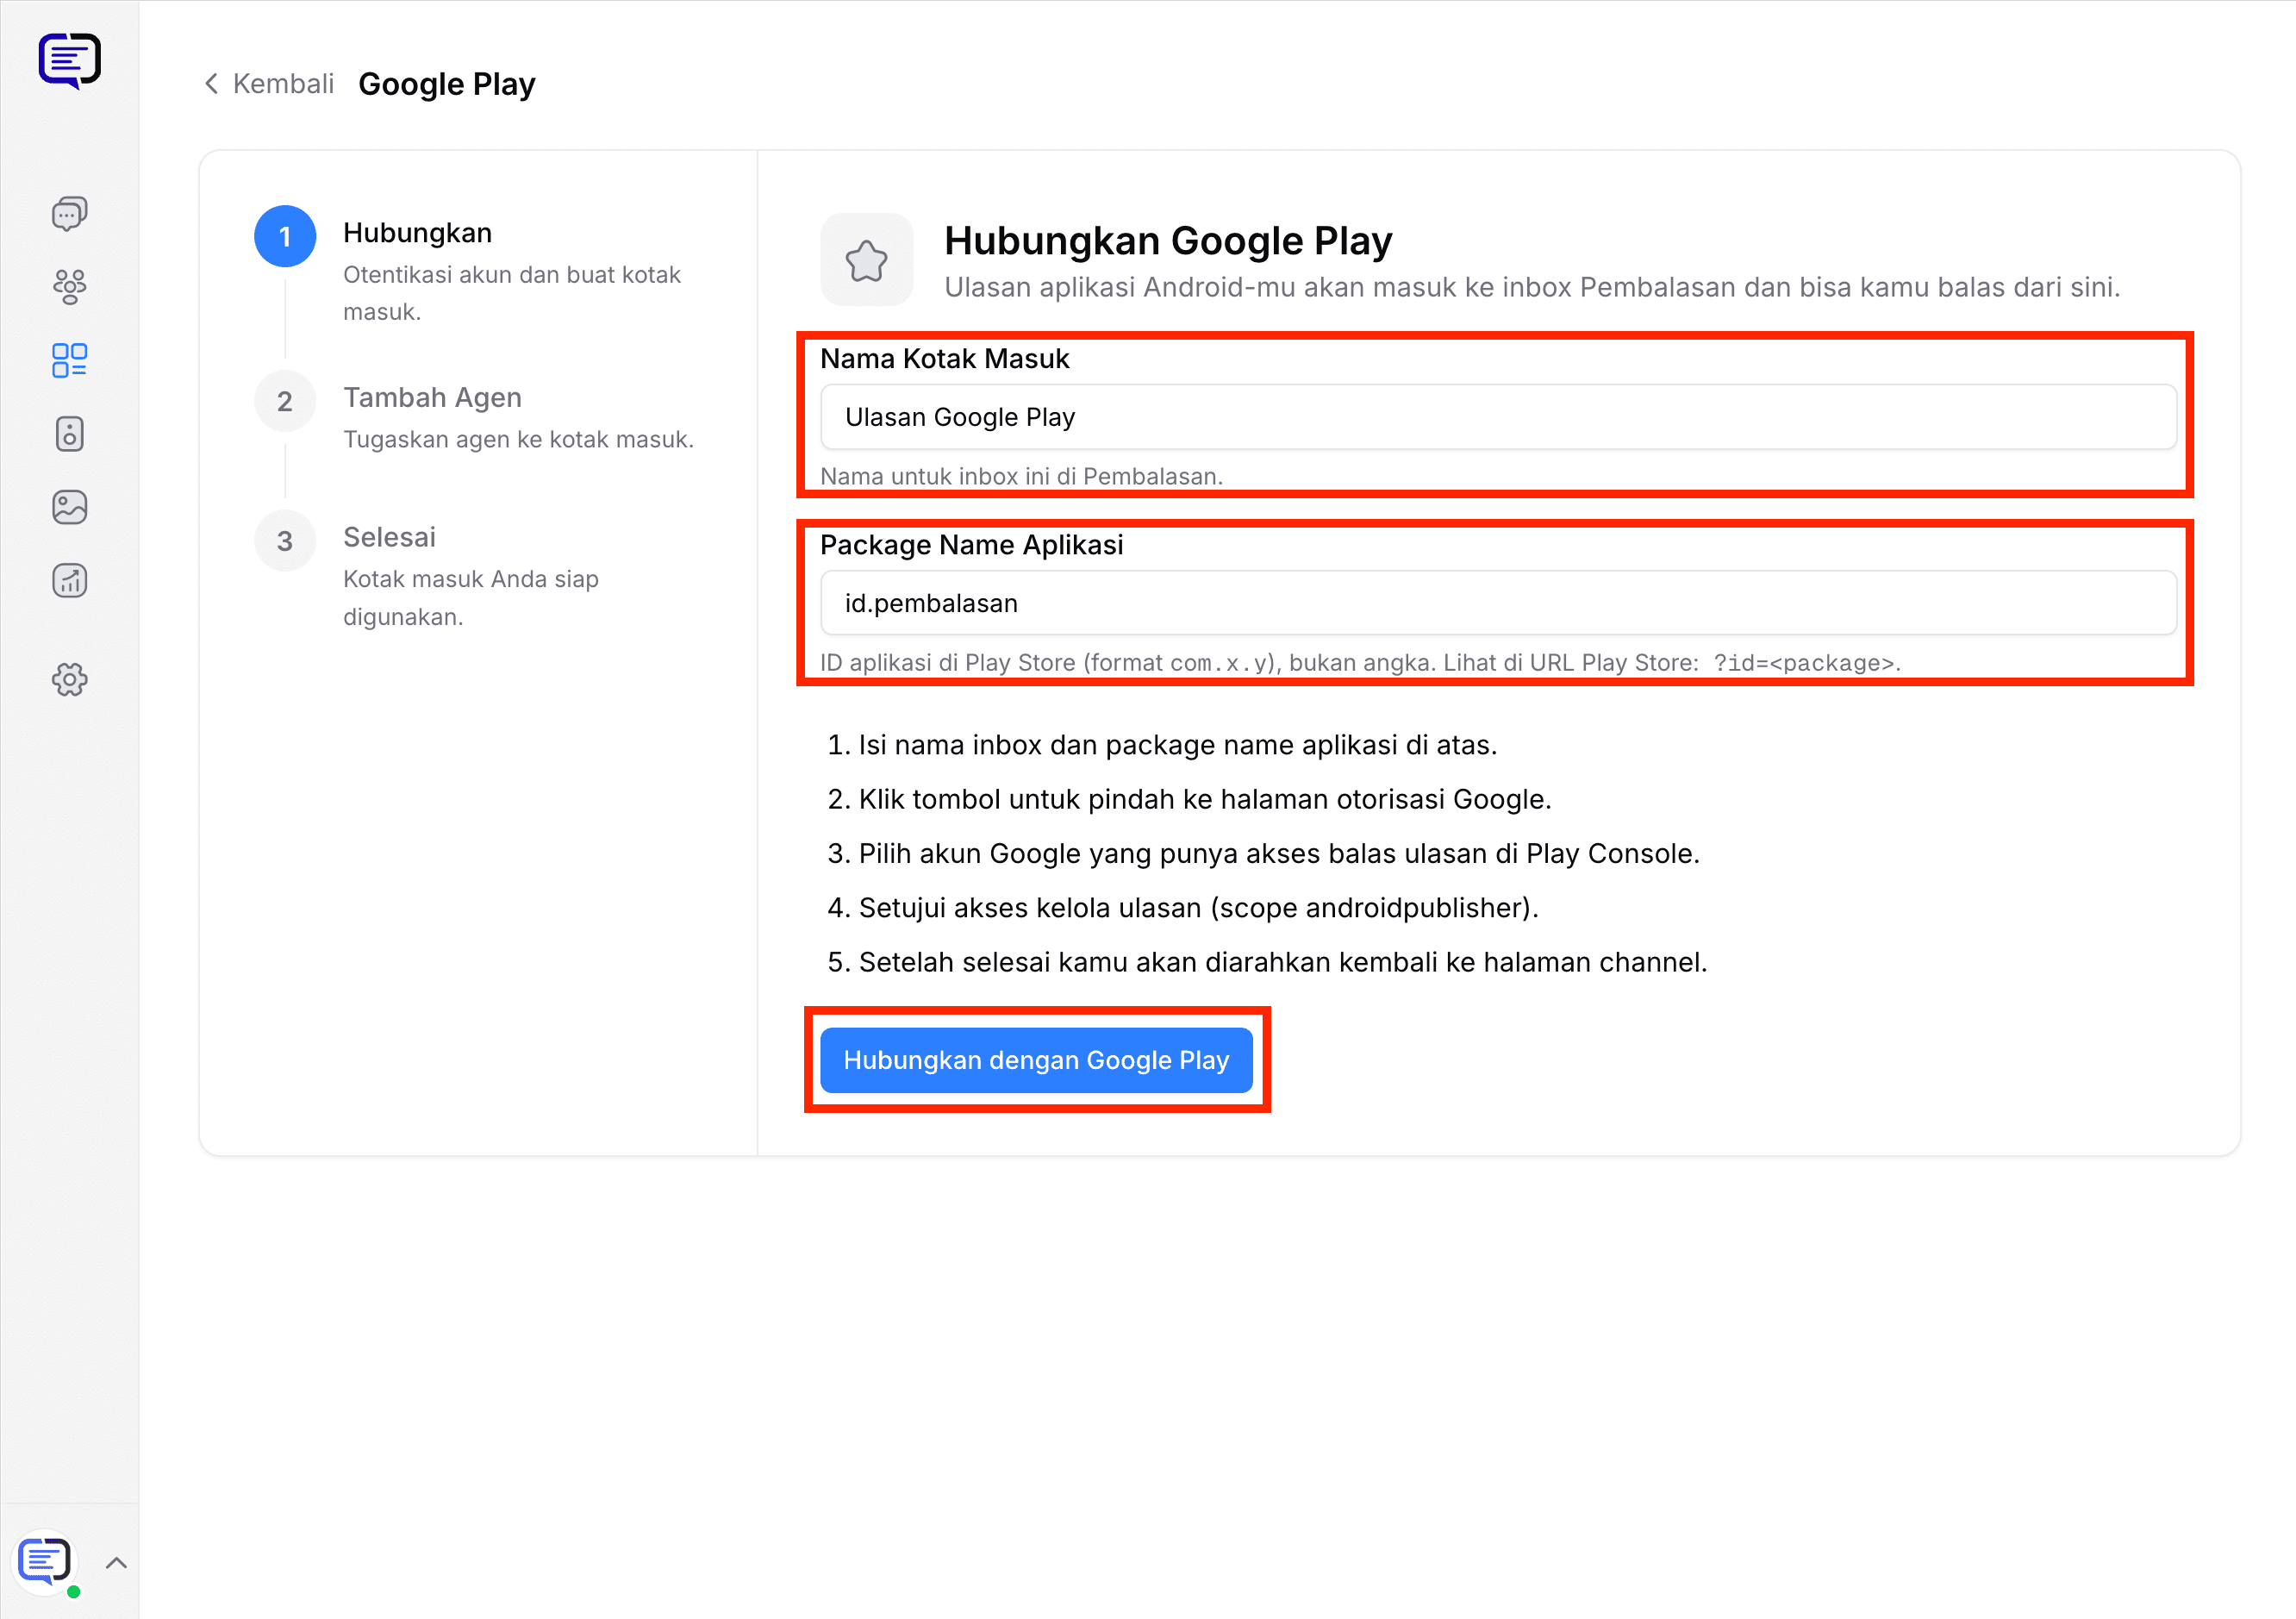Screen dimensions: 2296x1619
Task: Click the Nama Kotak Masuk input field
Action: point(1498,417)
